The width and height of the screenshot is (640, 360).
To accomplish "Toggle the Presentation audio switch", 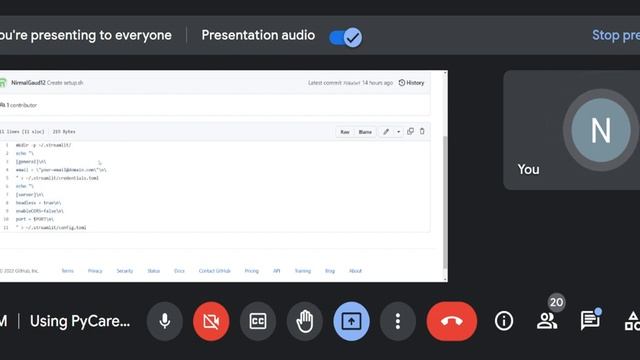I will 345,38.
